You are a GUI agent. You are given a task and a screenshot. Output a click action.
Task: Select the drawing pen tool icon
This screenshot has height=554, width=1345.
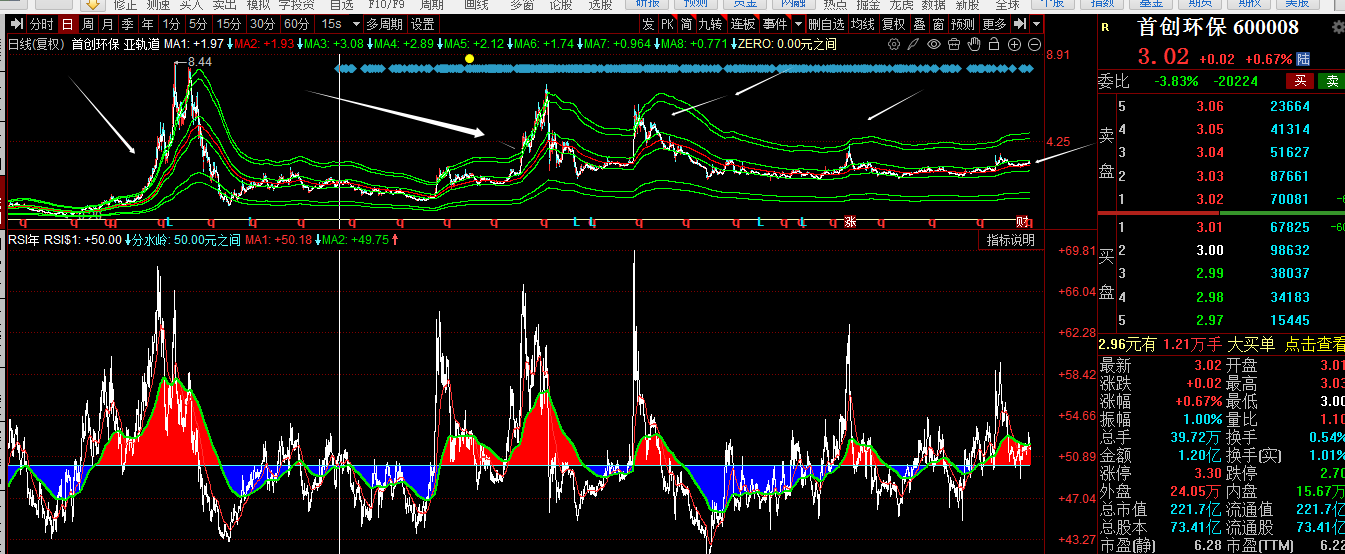[x=913, y=44]
